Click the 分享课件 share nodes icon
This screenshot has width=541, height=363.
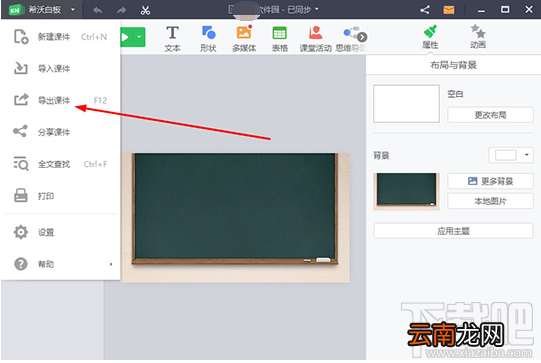point(20,131)
